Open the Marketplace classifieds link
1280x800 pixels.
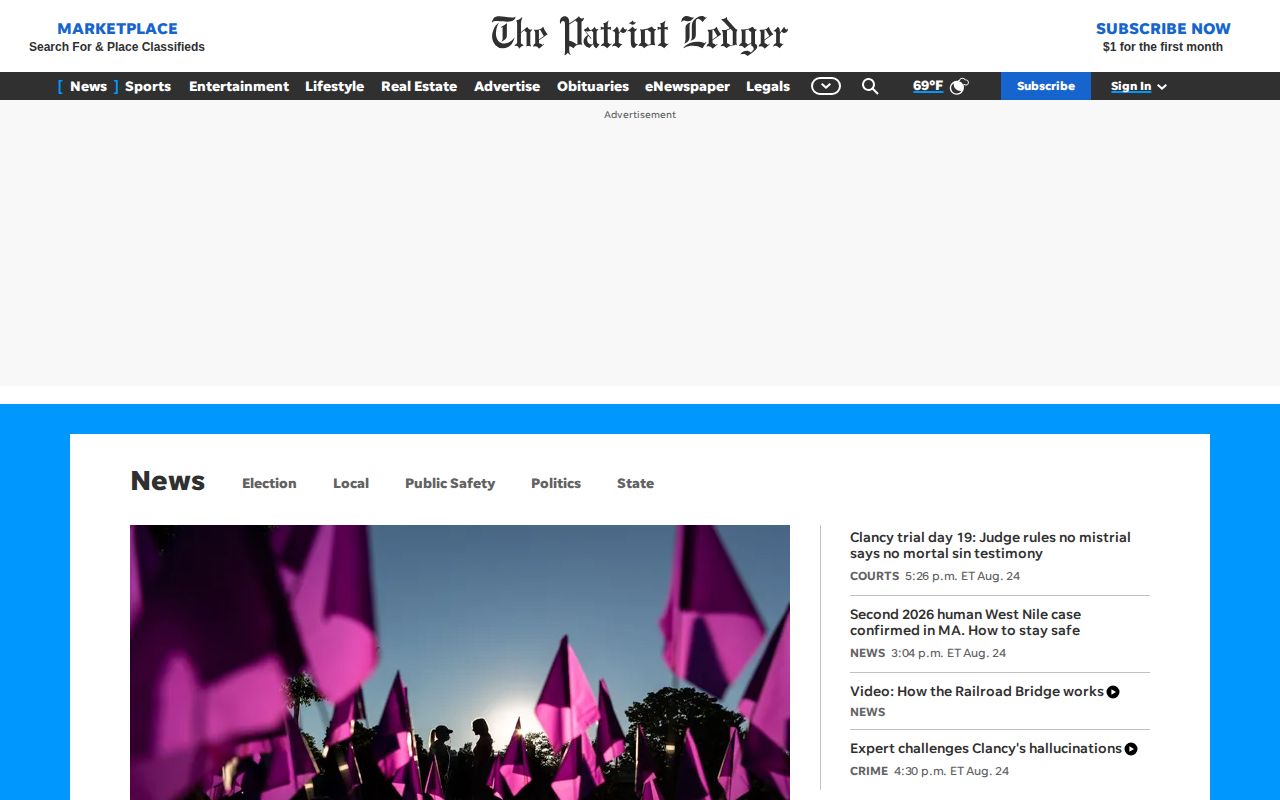(117, 36)
